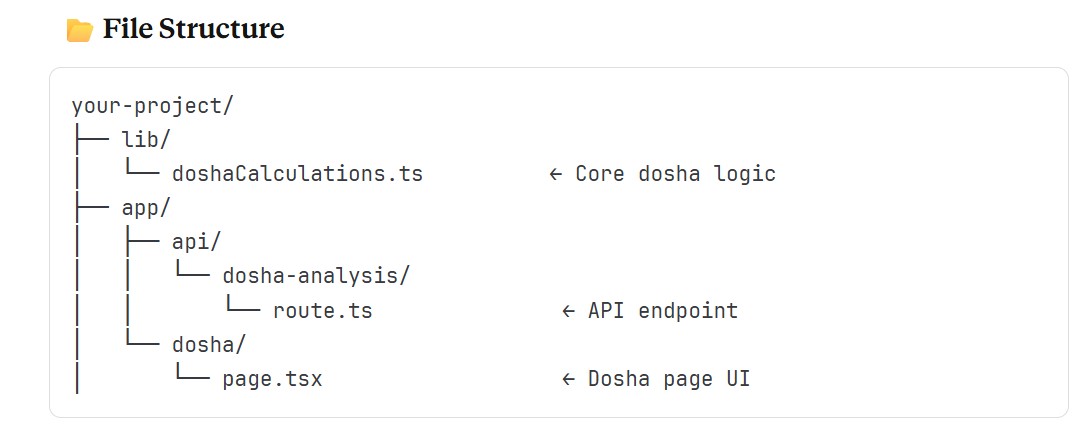
Task: Click the Core dosha logic comment
Action: tap(675, 174)
